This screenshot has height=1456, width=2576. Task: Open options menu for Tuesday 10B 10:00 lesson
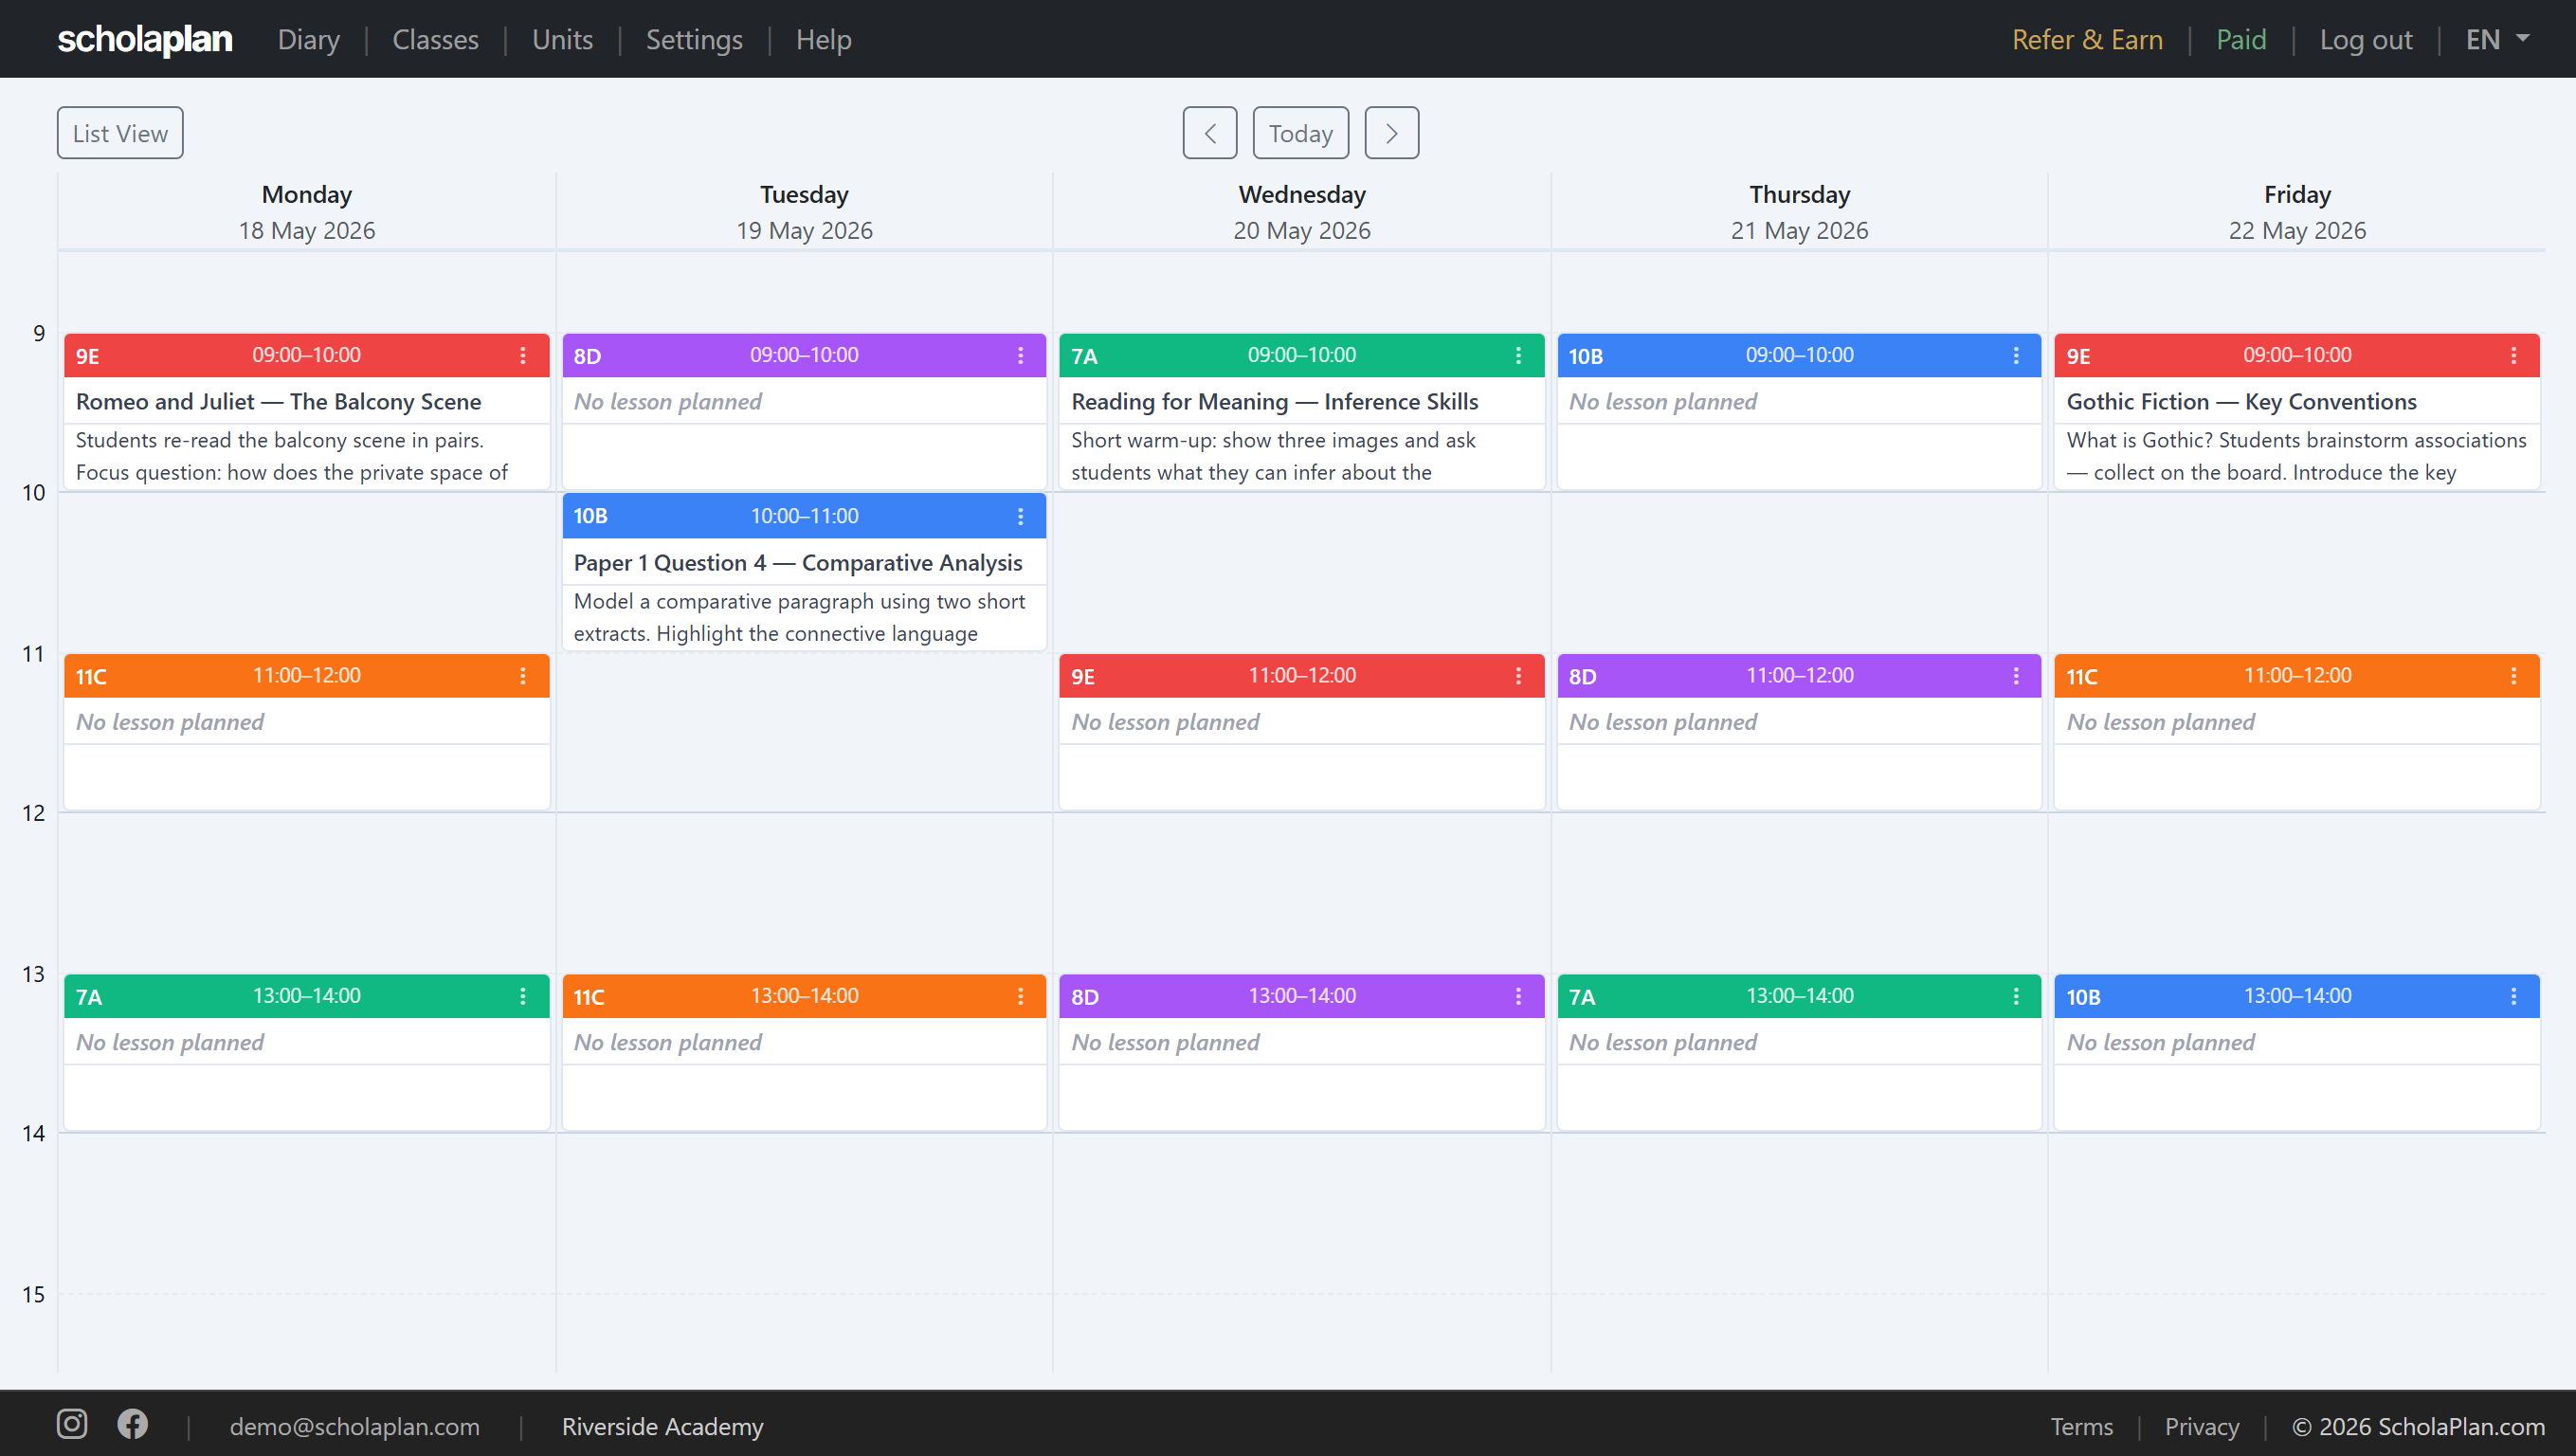pyautogui.click(x=1020, y=516)
